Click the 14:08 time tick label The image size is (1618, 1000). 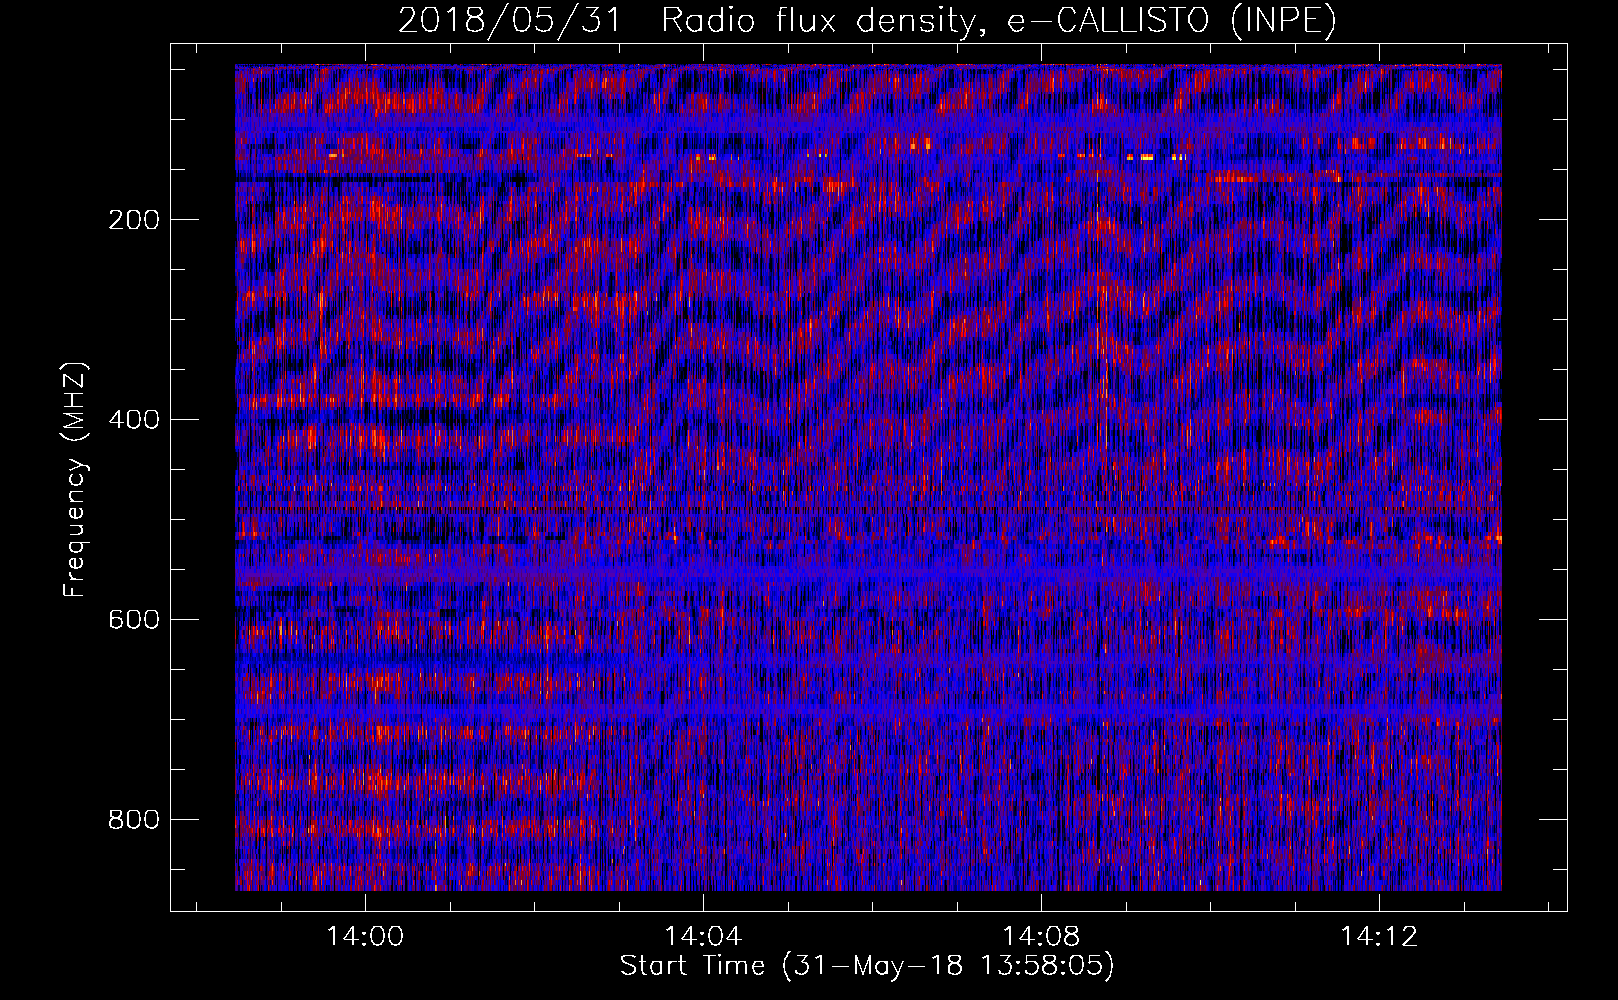click(1041, 937)
